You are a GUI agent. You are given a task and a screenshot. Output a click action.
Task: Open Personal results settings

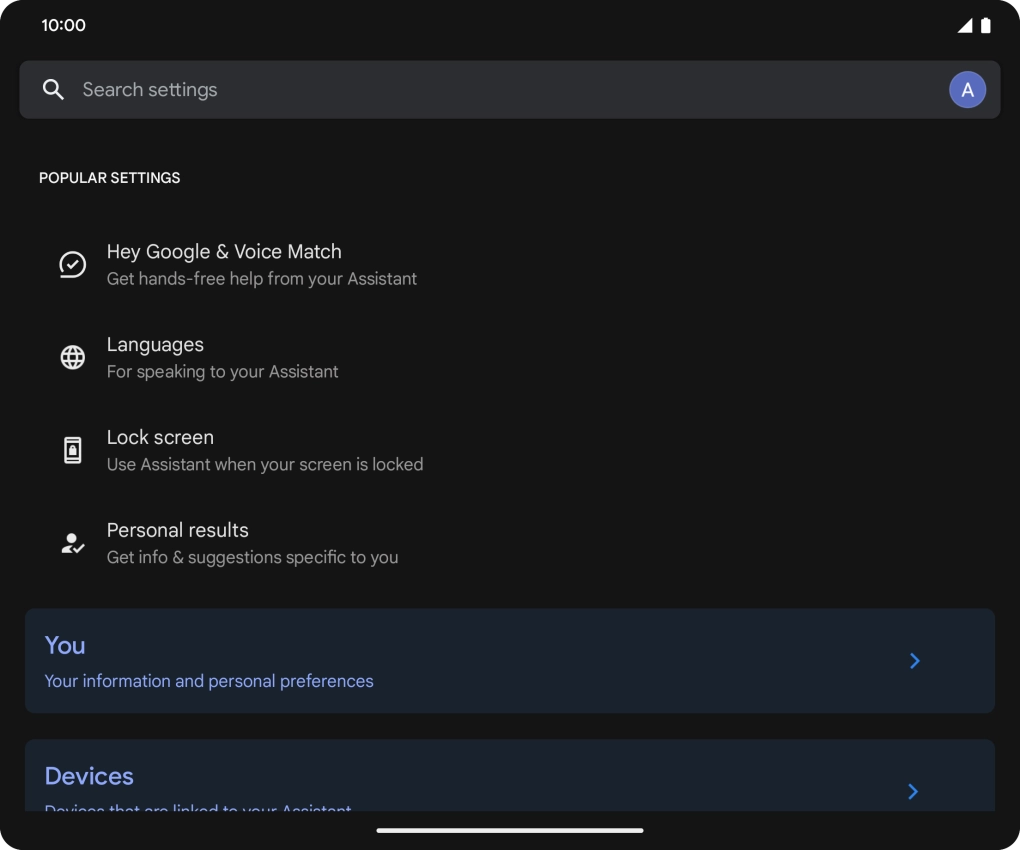tap(178, 531)
